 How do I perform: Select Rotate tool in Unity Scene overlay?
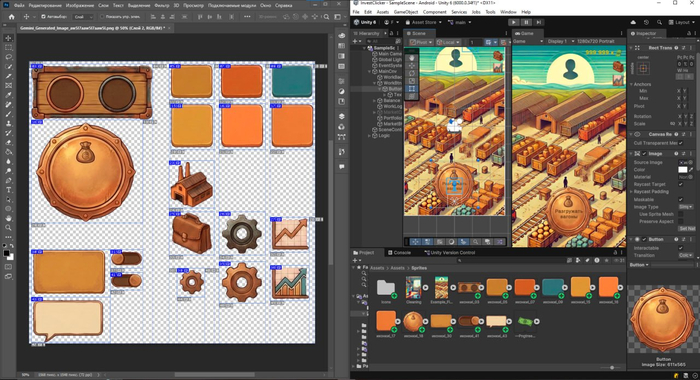[x=412, y=73]
